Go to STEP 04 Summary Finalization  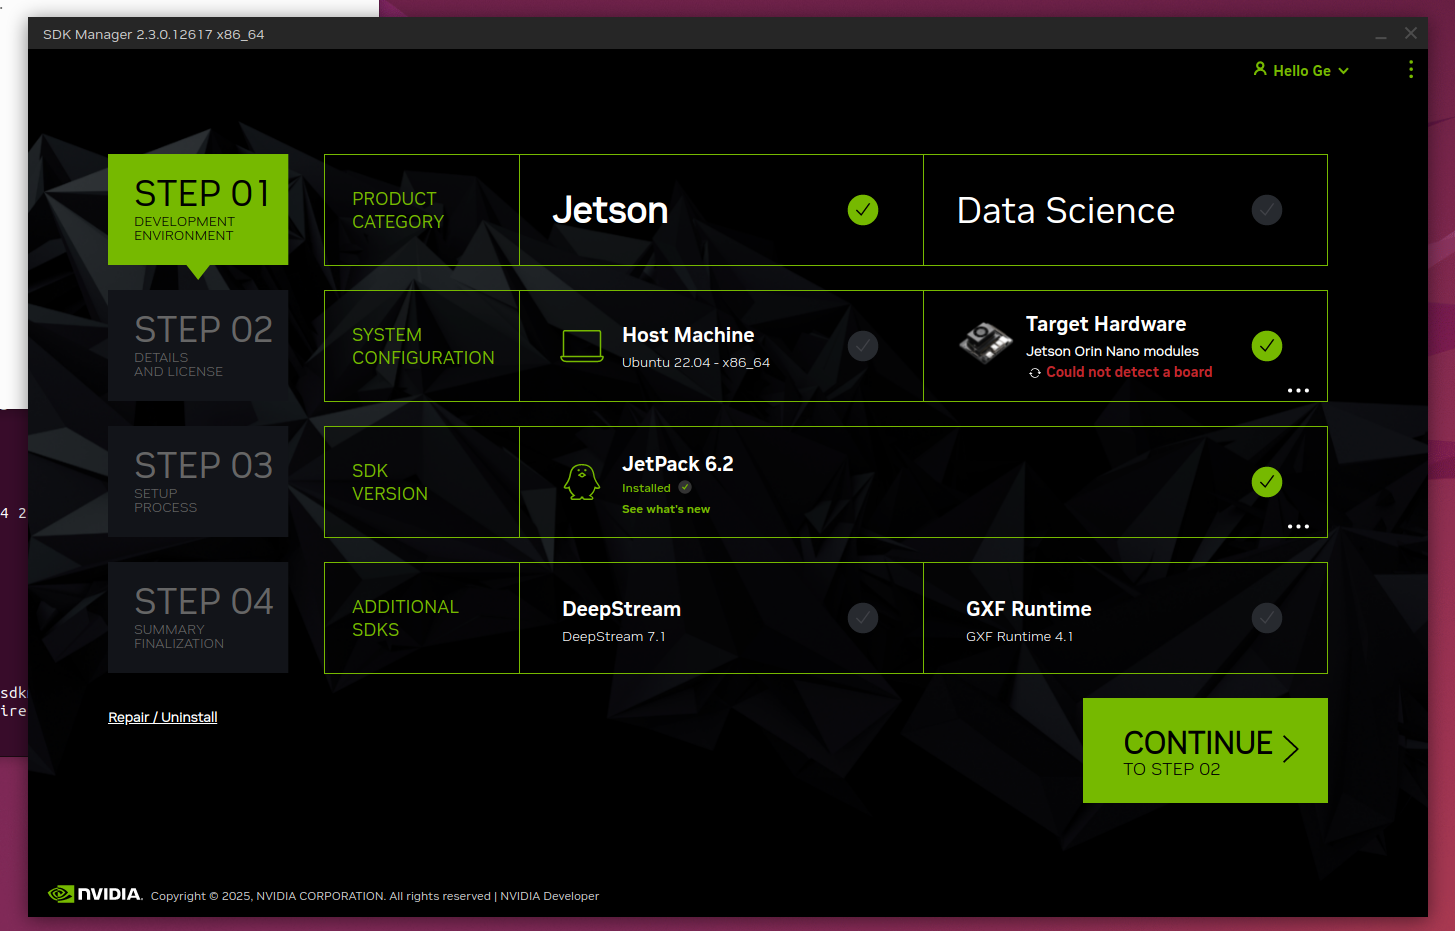(198, 618)
